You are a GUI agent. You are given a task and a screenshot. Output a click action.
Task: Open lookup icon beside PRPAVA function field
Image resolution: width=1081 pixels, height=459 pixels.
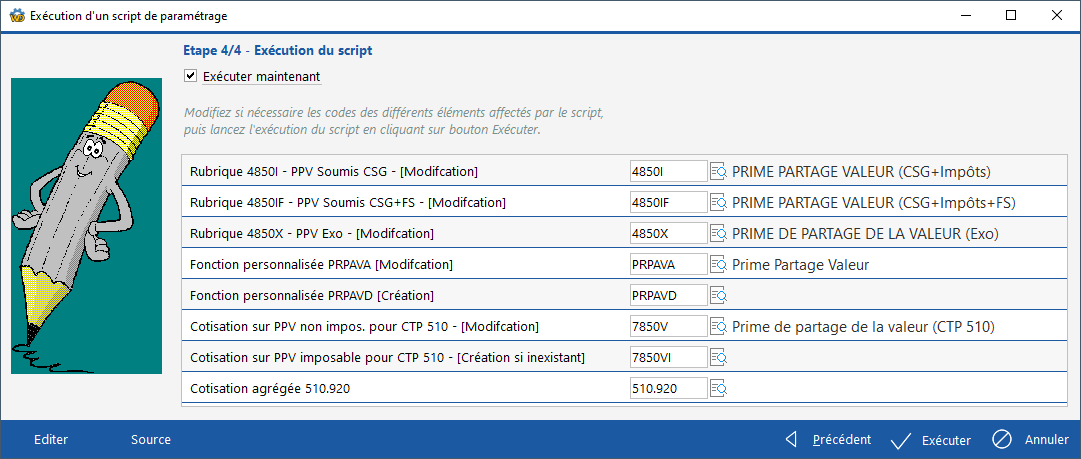pyautogui.click(x=718, y=264)
